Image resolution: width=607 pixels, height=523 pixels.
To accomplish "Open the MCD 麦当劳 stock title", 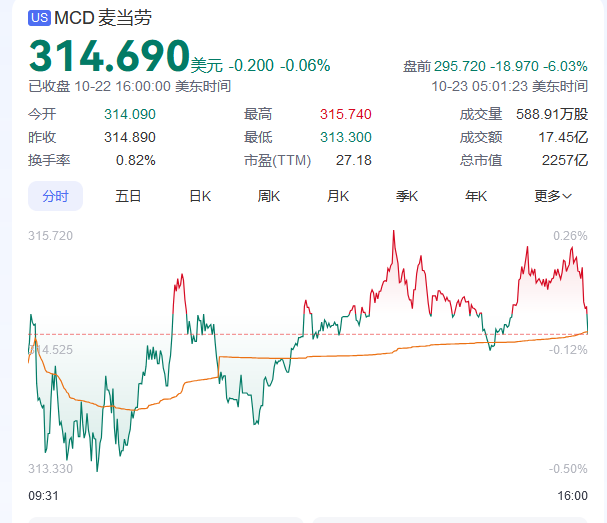I will [x=103, y=18].
